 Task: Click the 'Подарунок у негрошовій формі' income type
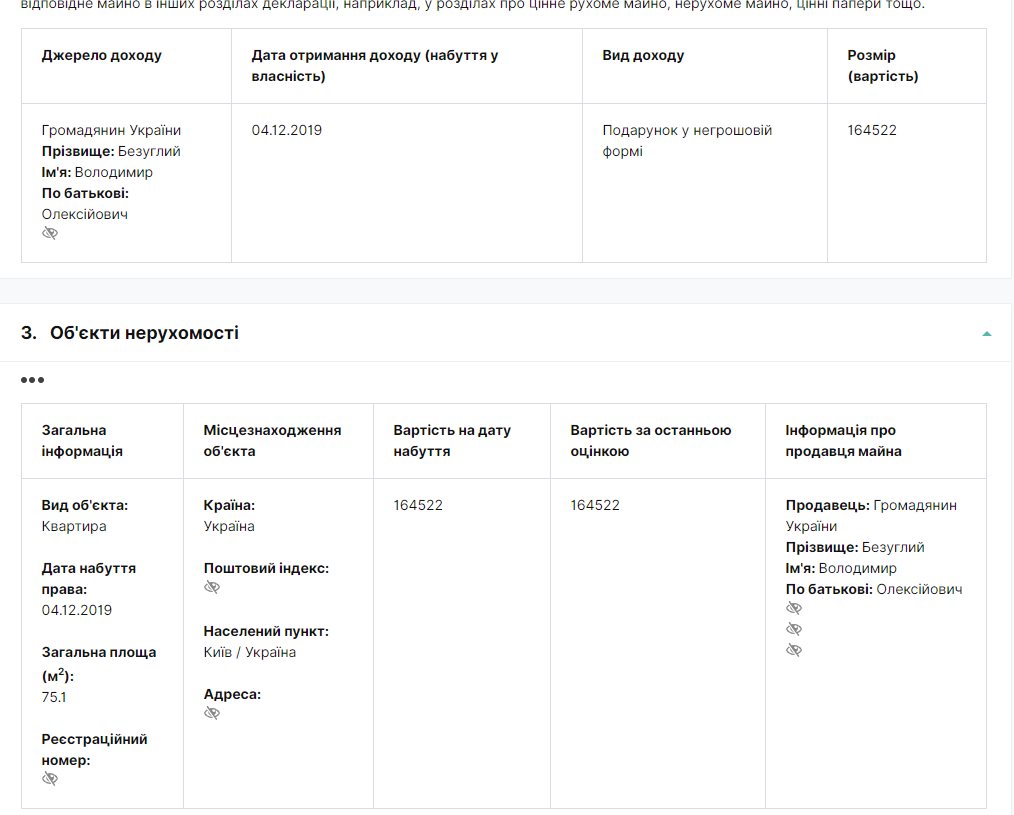687,141
